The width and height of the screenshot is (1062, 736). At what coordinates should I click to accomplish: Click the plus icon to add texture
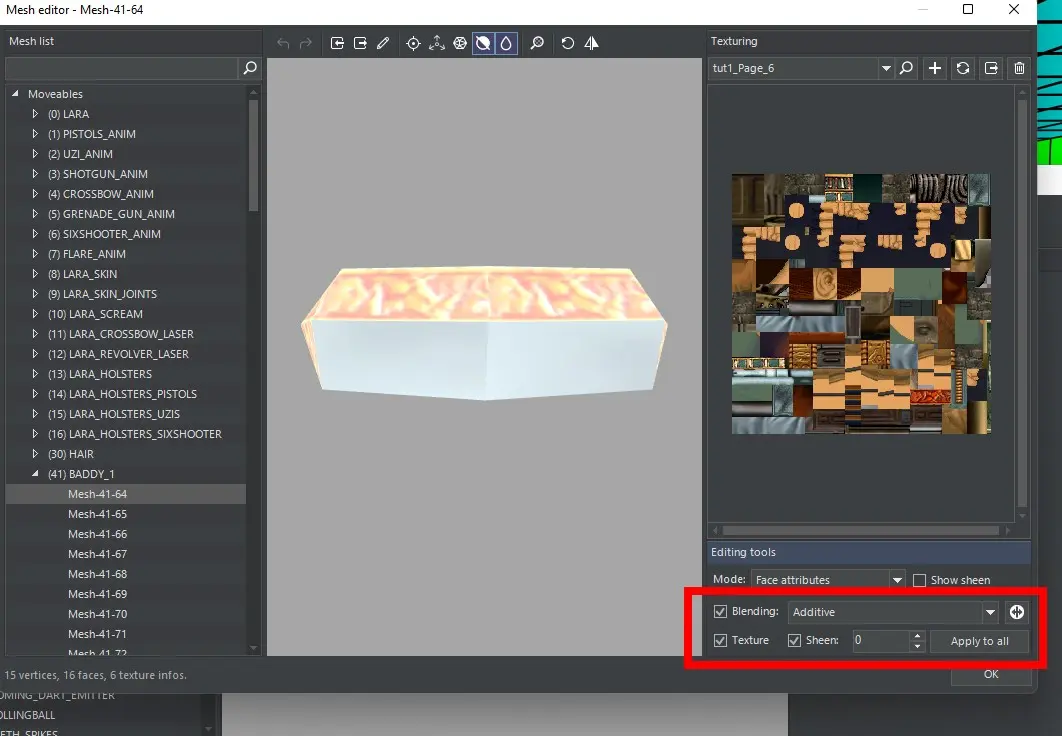pyautogui.click(x=935, y=68)
